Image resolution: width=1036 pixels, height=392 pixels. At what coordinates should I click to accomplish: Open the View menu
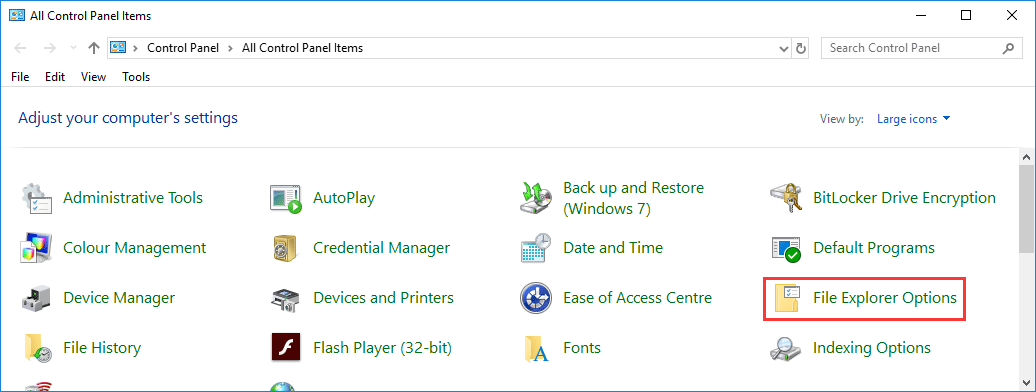point(94,77)
